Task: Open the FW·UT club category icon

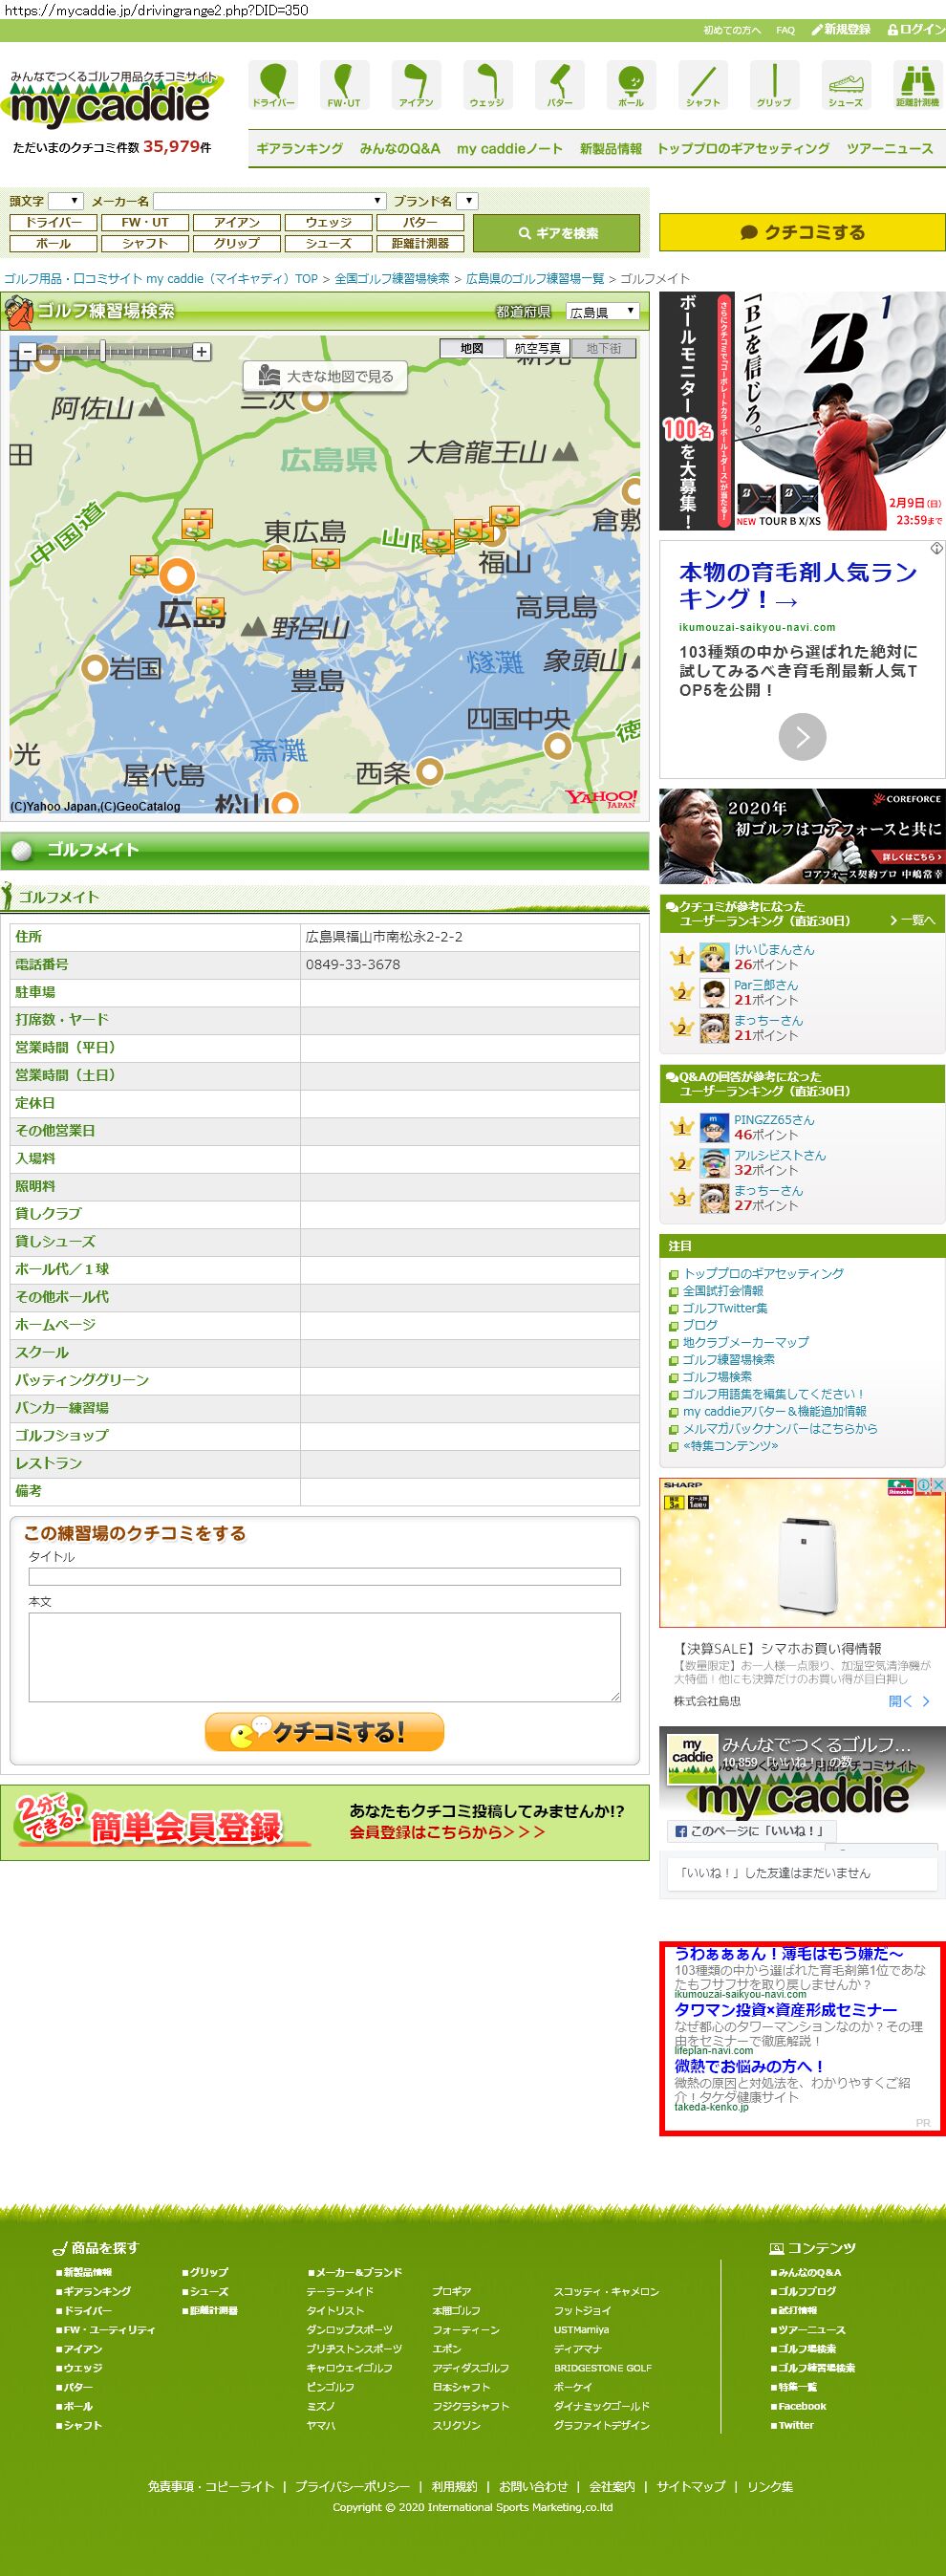Action: (x=344, y=84)
